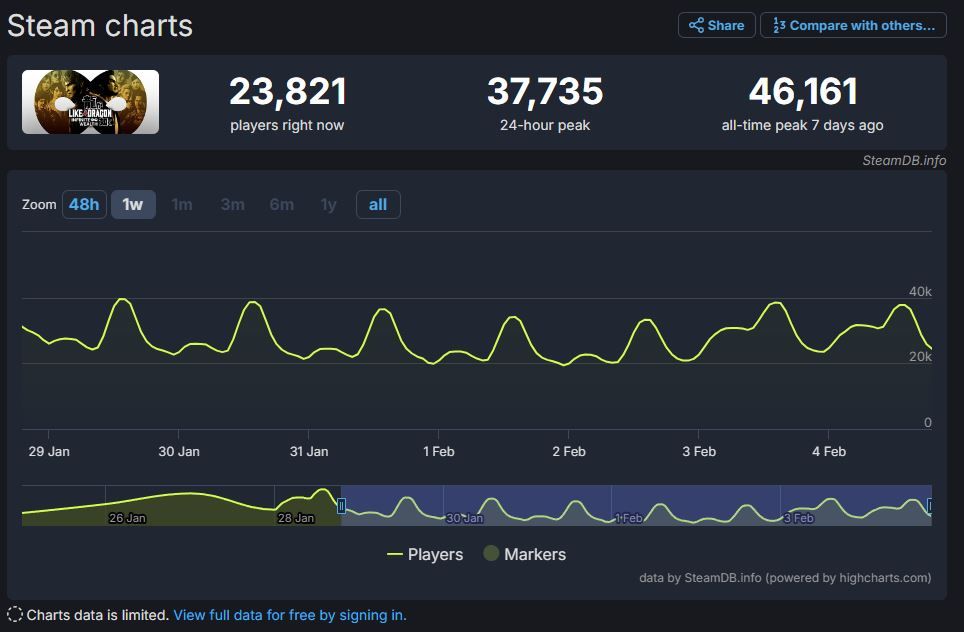964x632 pixels.
Task: Grab the right navigator range handle
Action: (x=930, y=506)
